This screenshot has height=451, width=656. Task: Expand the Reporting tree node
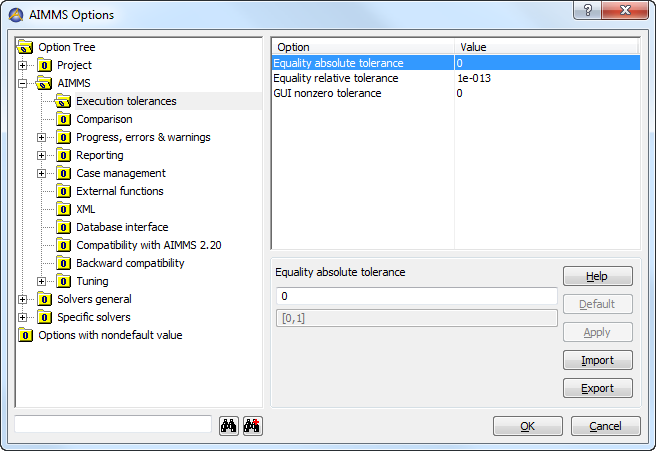41,155
